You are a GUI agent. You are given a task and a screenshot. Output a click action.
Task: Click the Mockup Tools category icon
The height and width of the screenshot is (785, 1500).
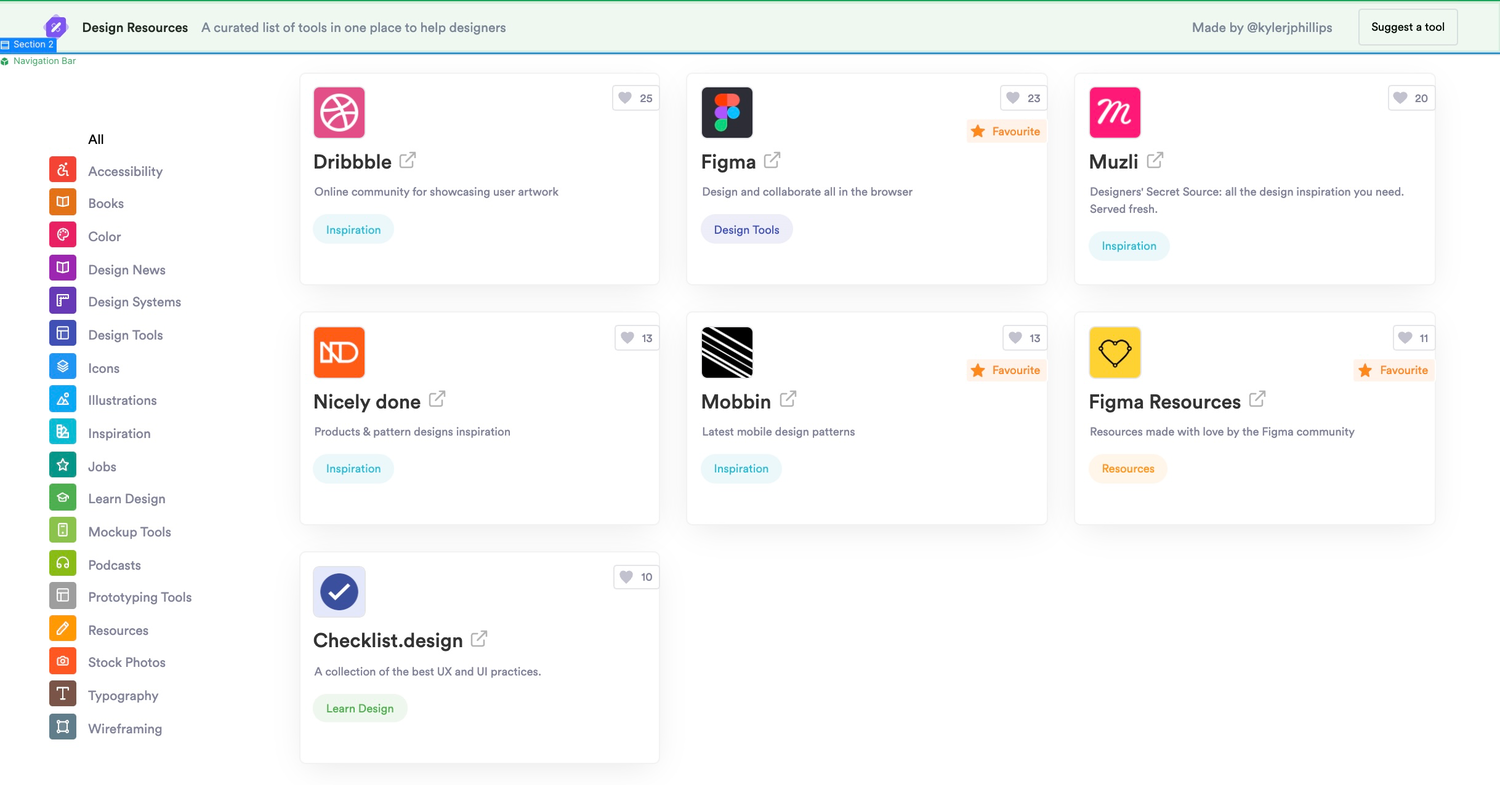coord(63,530)
